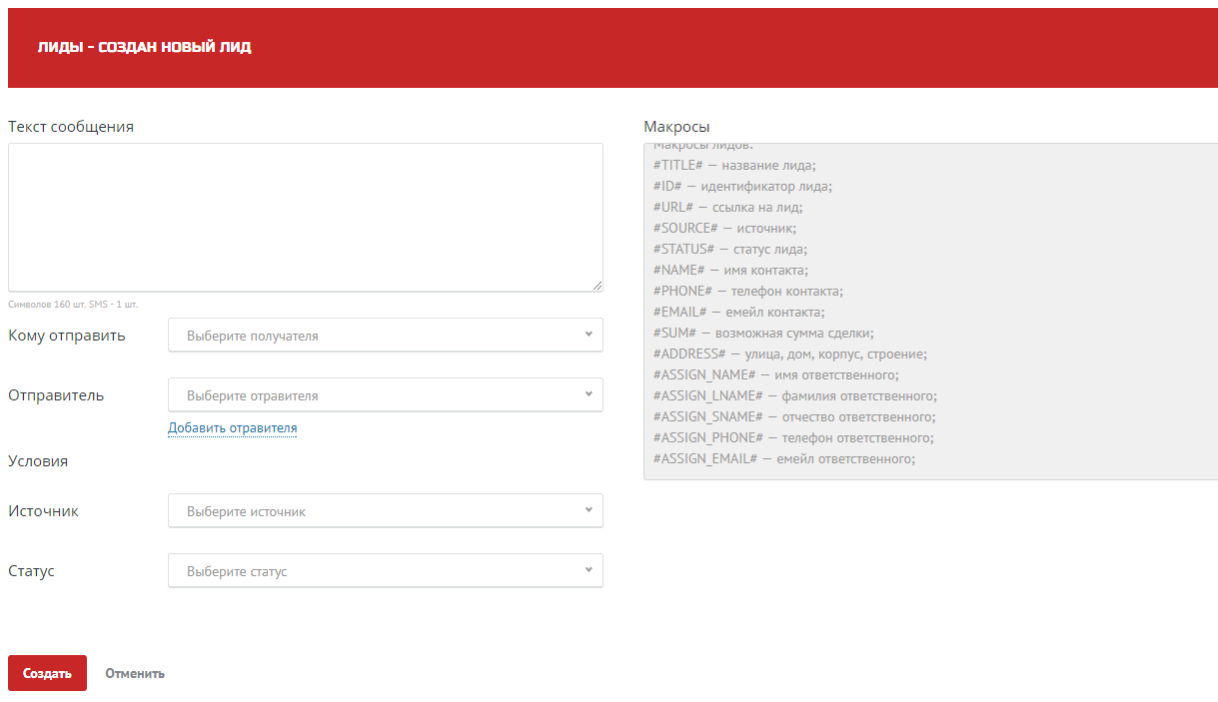The image size is (1218, 702).
Task: Open the Выберите отравителя dropdown
Action: [x=385, y=395]
